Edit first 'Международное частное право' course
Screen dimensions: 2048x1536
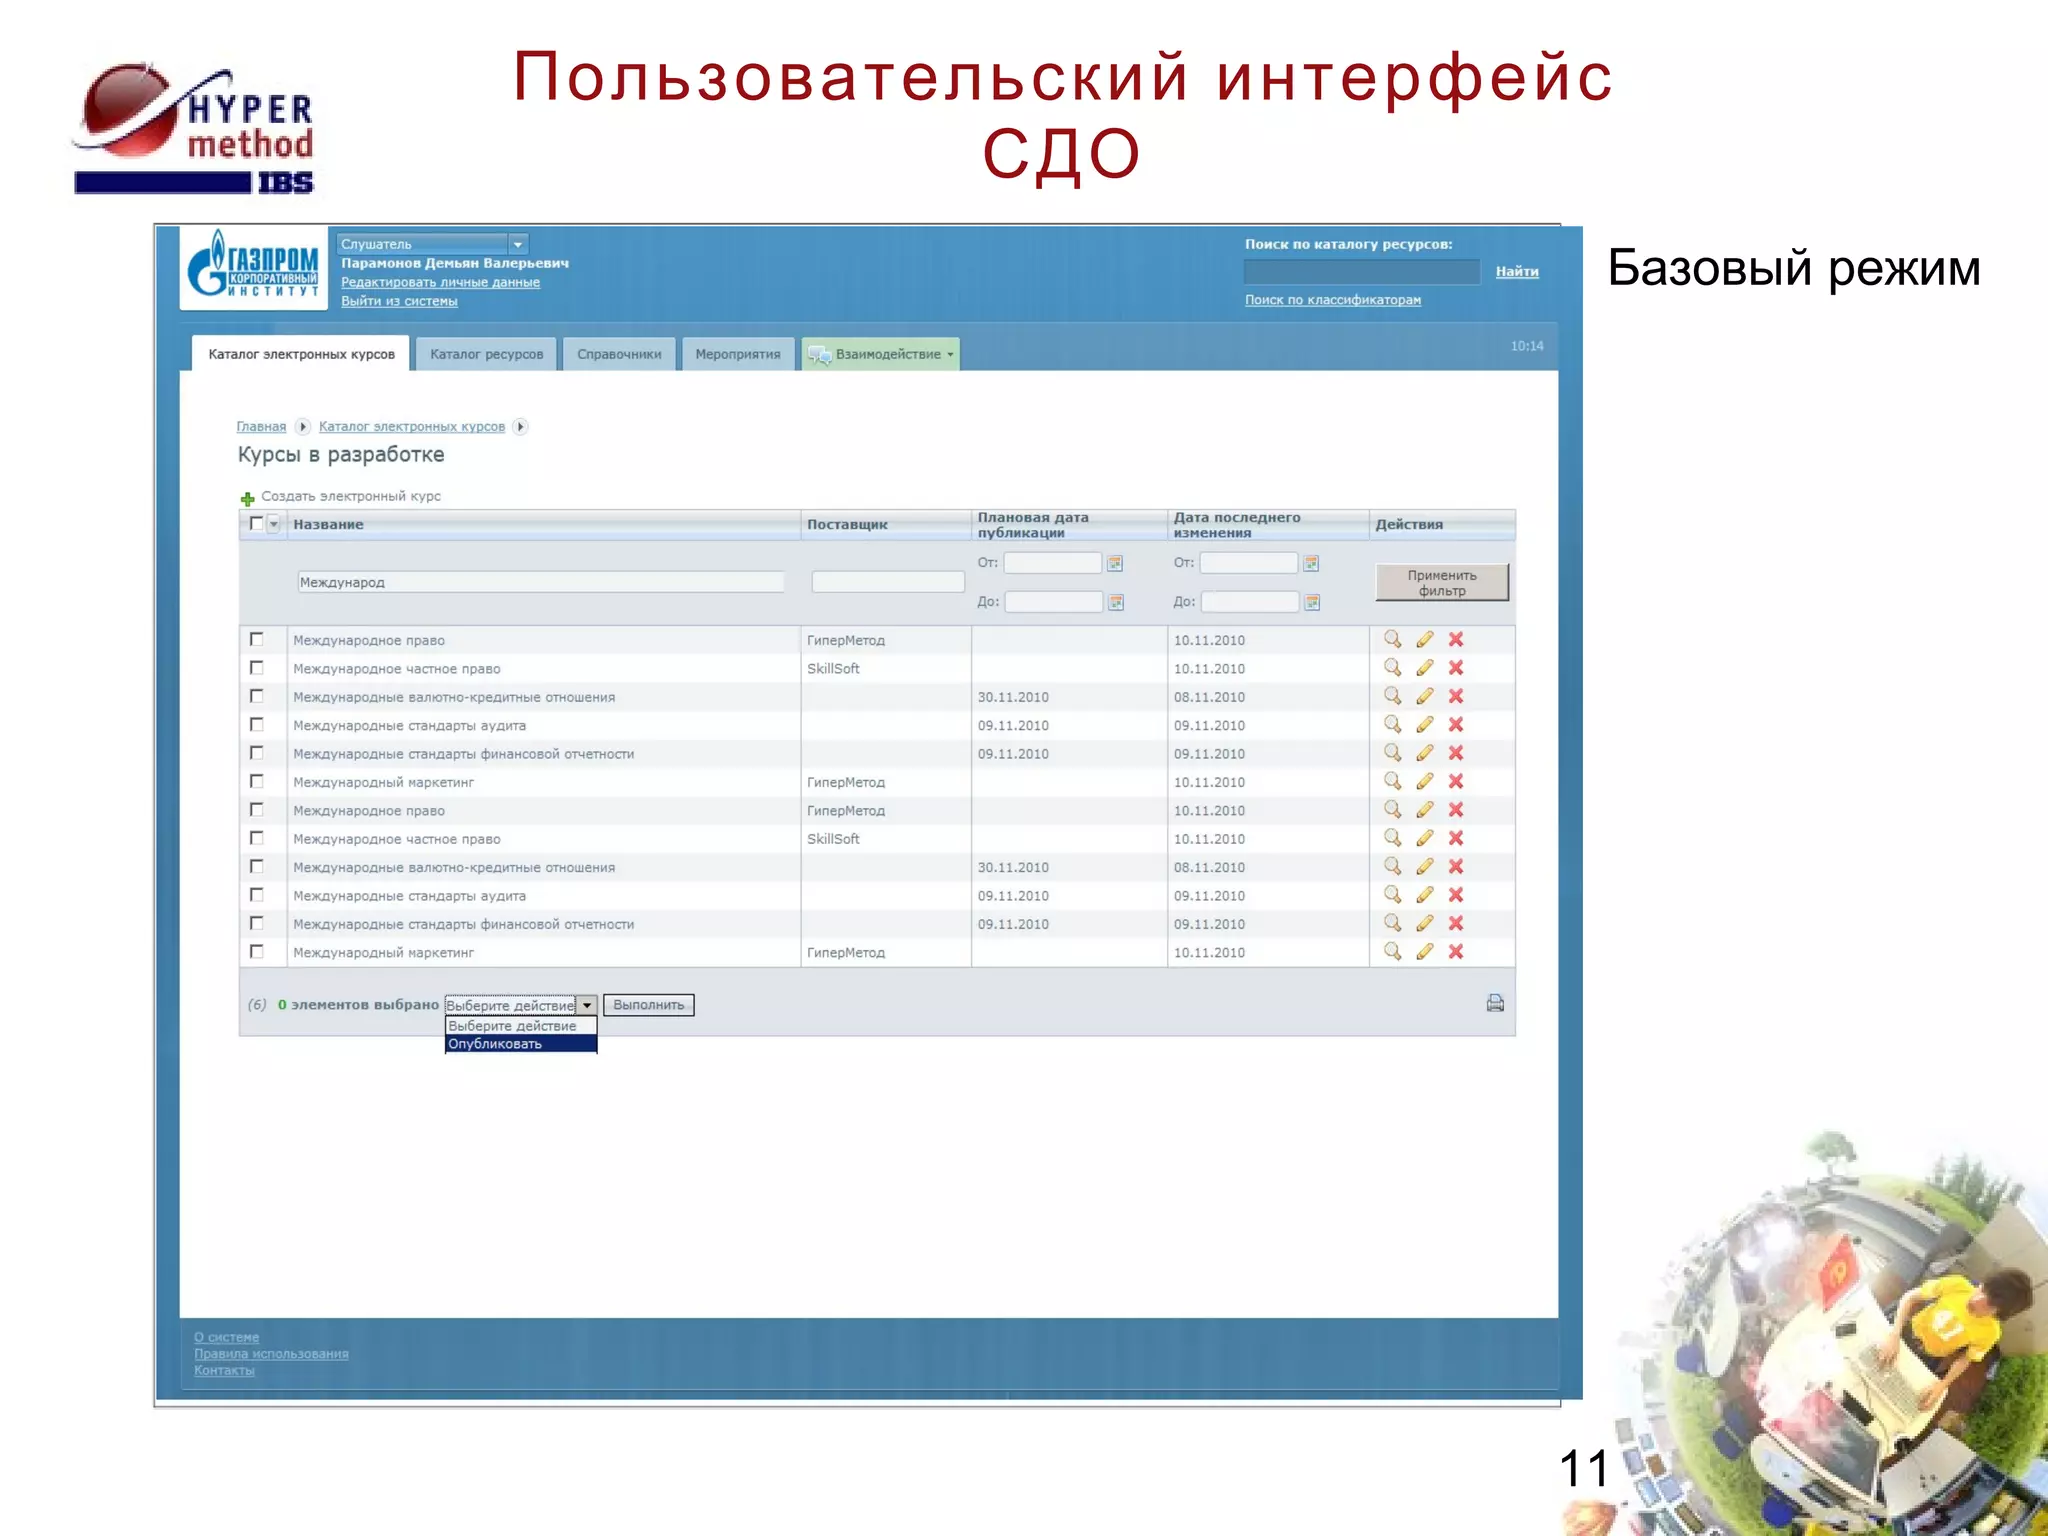pyautogui.click(x=1425, y=667)
